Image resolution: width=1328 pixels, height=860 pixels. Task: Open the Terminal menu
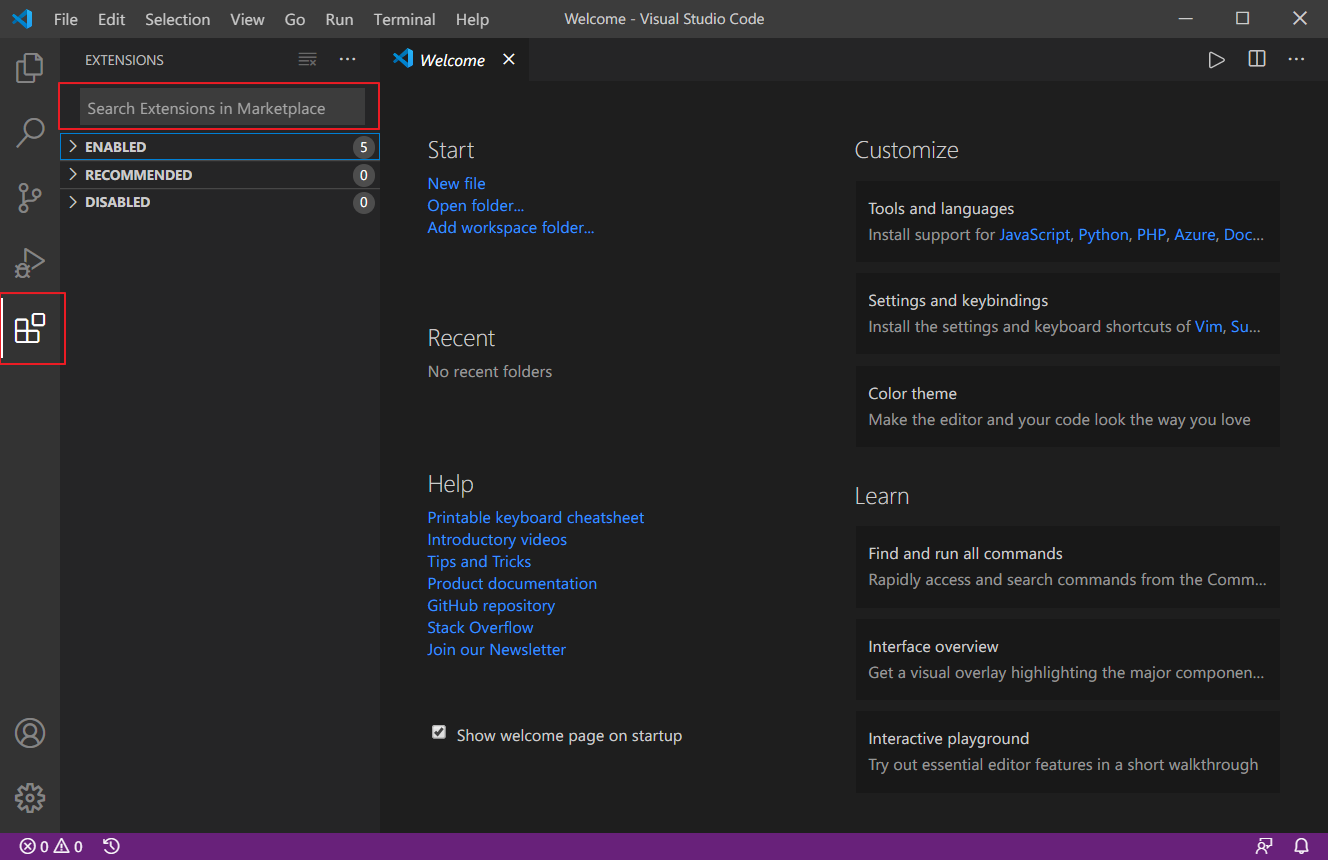pos(404,19)
